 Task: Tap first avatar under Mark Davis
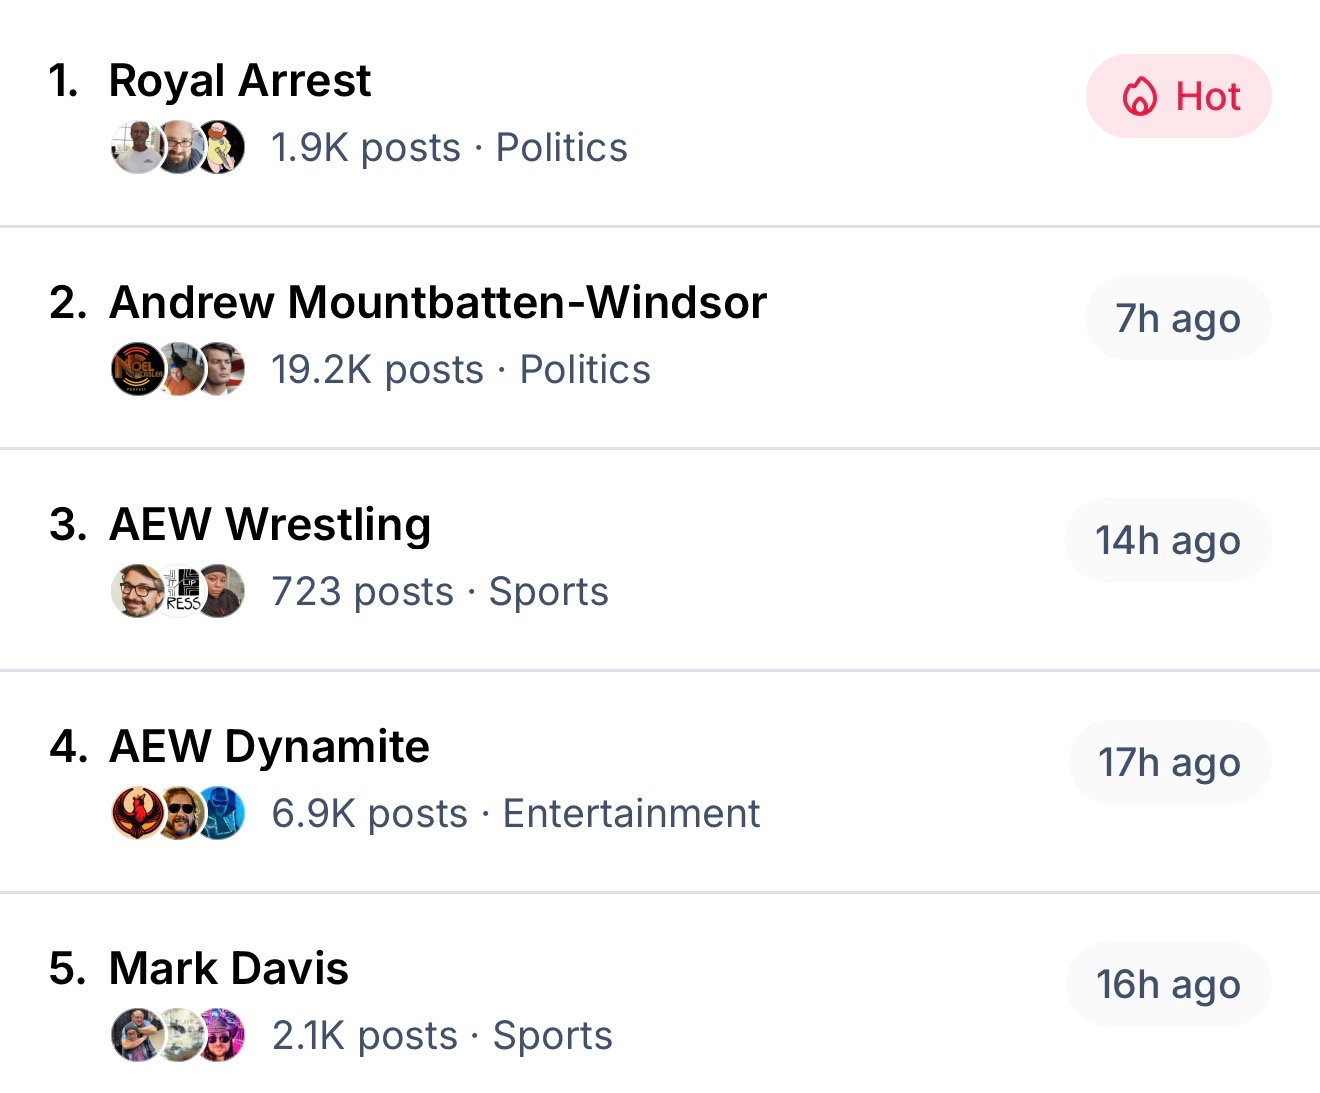coord(136,1036)
